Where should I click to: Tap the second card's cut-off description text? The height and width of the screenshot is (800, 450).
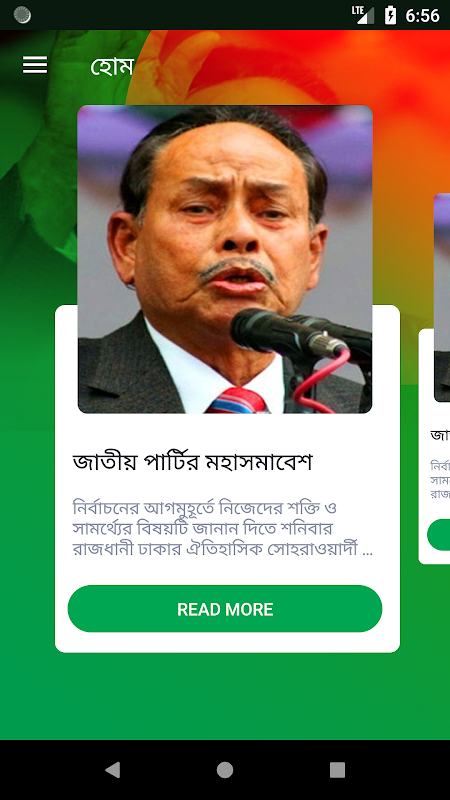[x=440, y=480]
